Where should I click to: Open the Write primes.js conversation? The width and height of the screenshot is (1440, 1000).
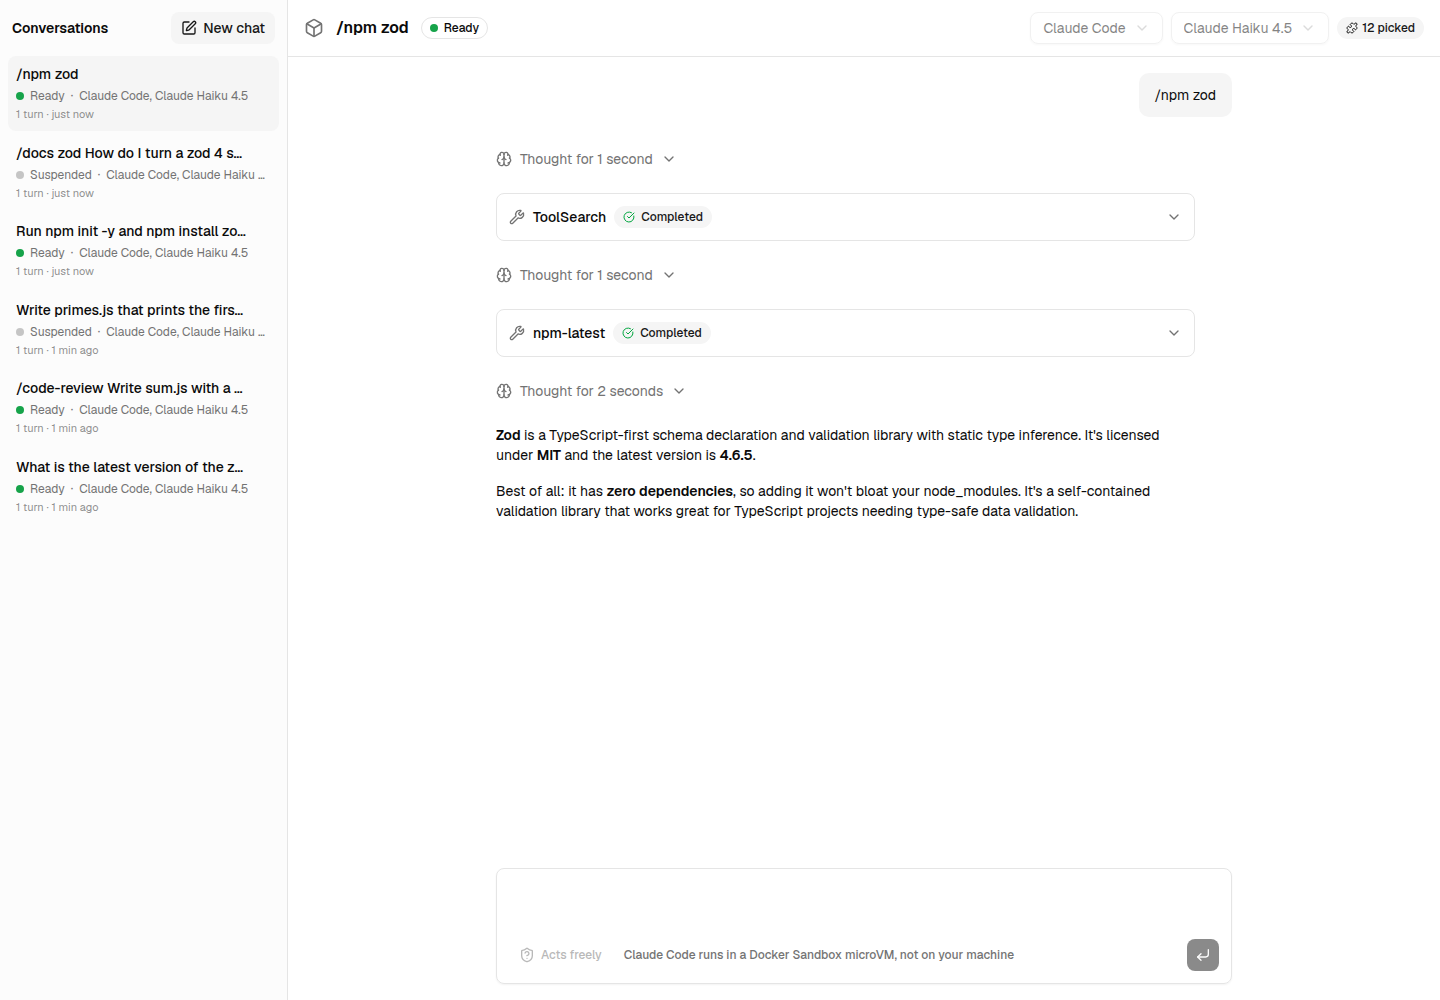click(x=143, y=329)
